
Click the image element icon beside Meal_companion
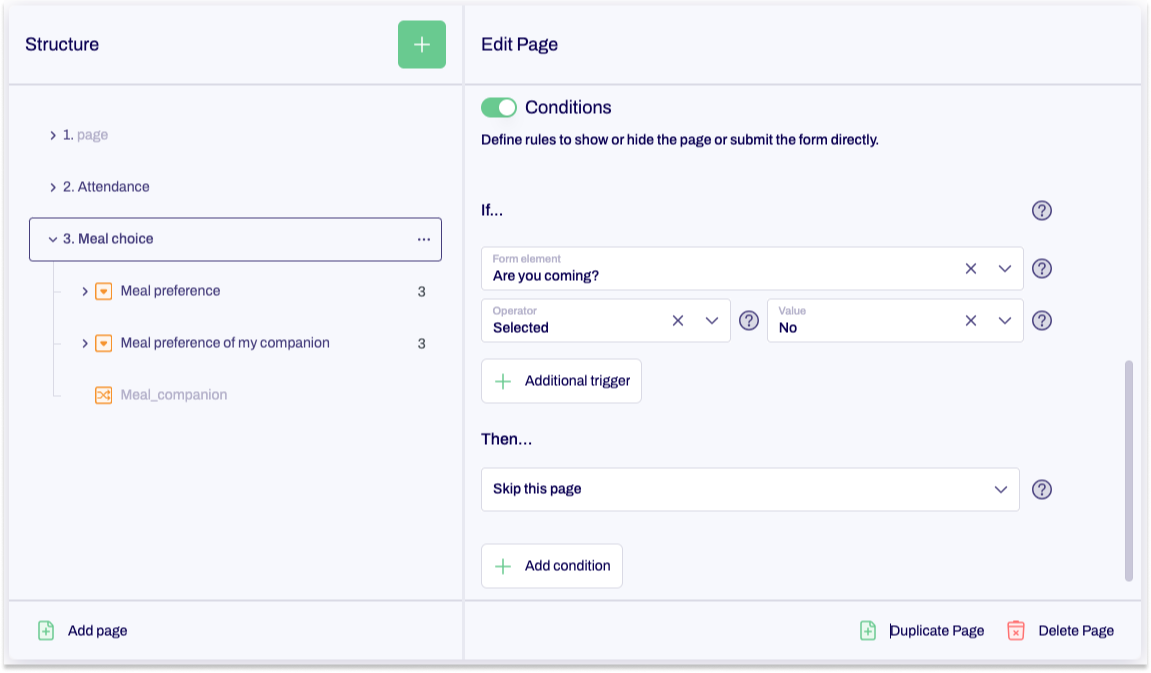104,394
